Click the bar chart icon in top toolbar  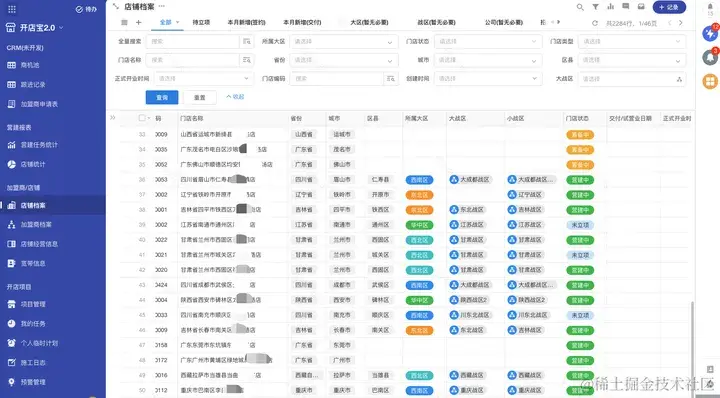(x=610, y=7)
